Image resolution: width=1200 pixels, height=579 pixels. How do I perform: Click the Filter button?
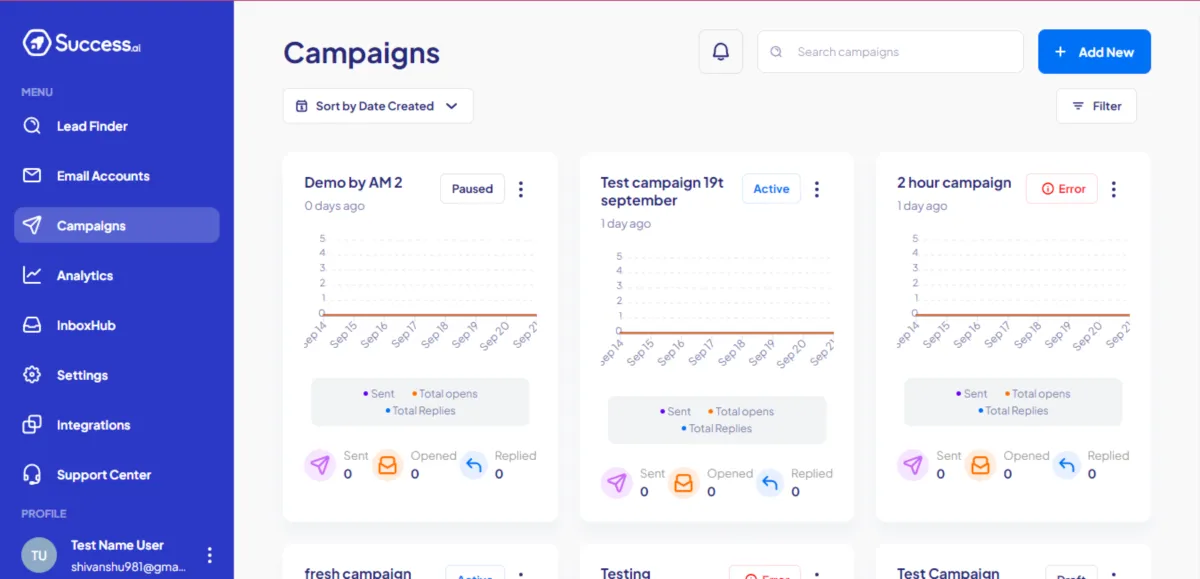(x=1096, y=106)
